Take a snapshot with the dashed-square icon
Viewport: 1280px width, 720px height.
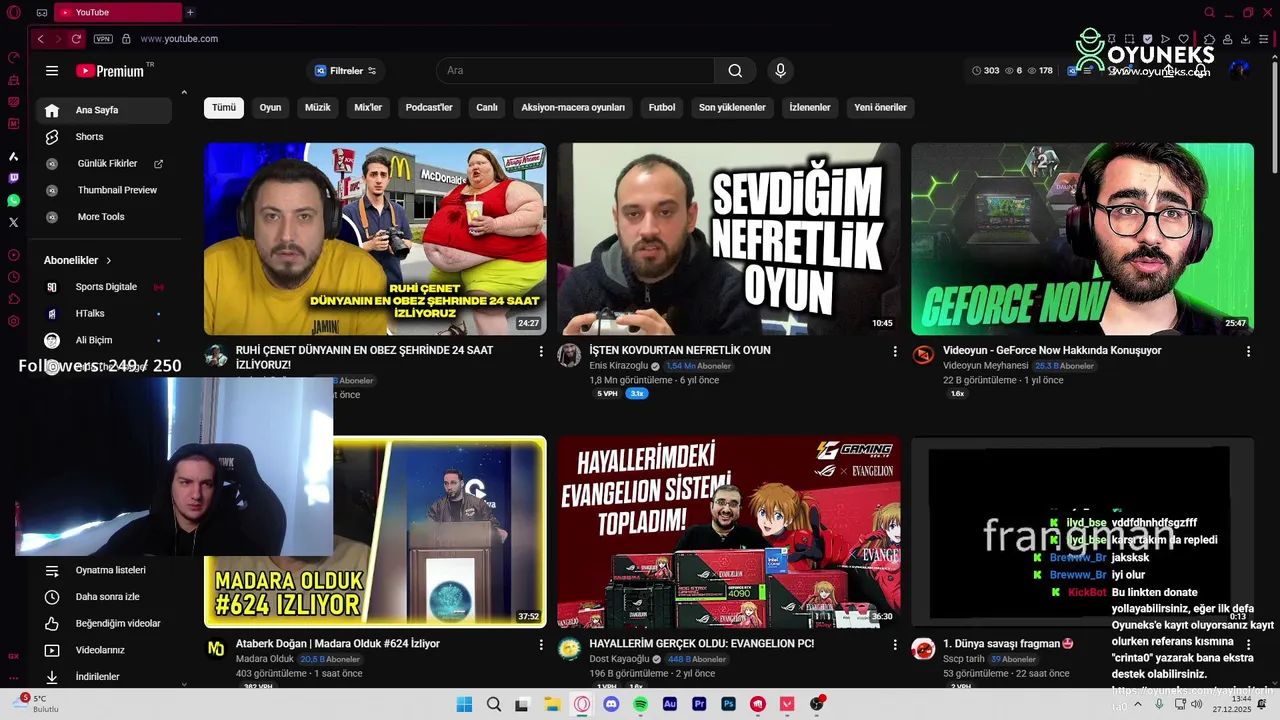pos(1129,39)
